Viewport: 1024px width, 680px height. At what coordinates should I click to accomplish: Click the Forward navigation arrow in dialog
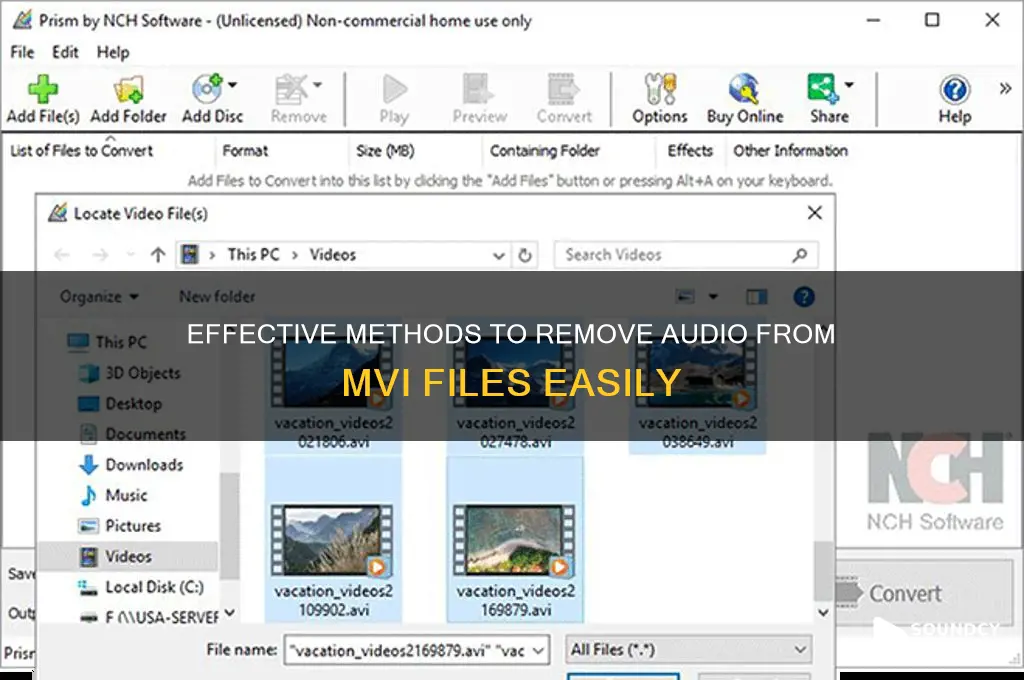tap(100, 255)
